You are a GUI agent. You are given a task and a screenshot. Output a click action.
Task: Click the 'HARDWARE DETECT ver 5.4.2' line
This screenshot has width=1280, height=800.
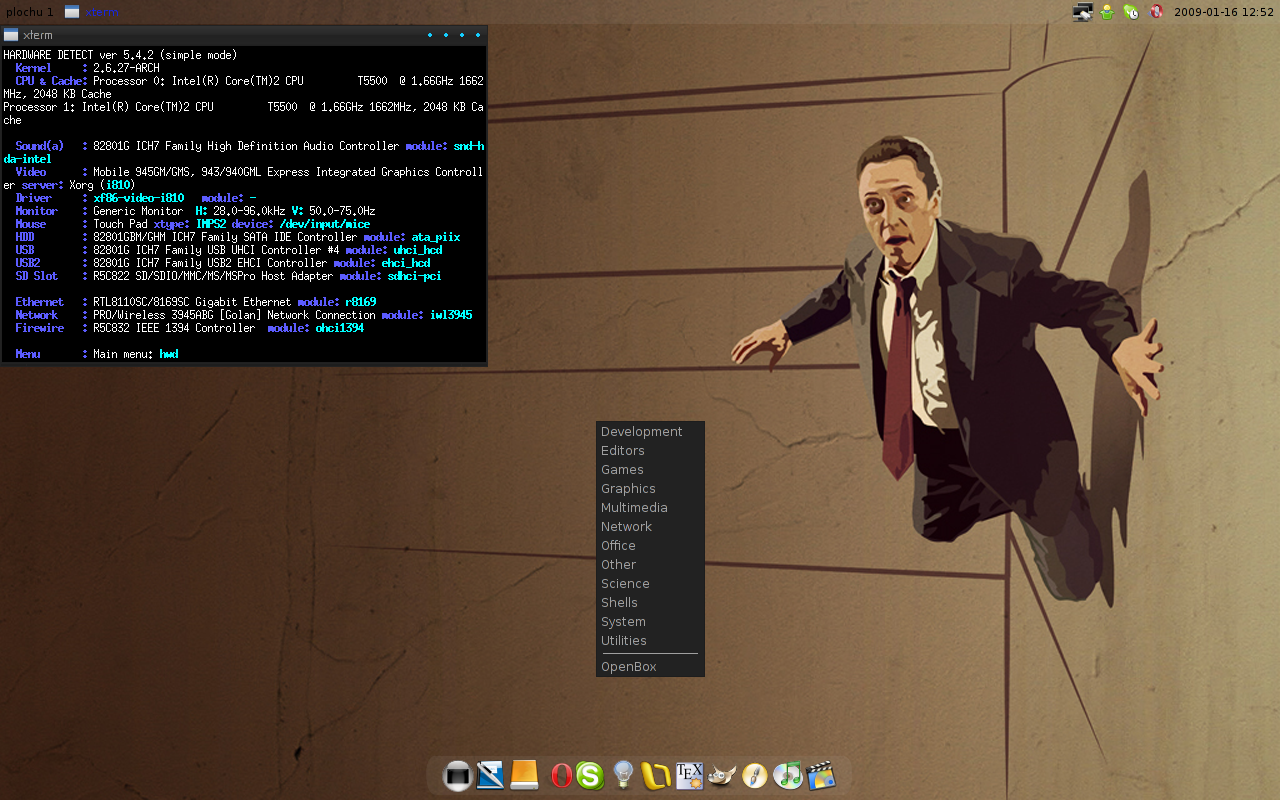coord(120,55)
